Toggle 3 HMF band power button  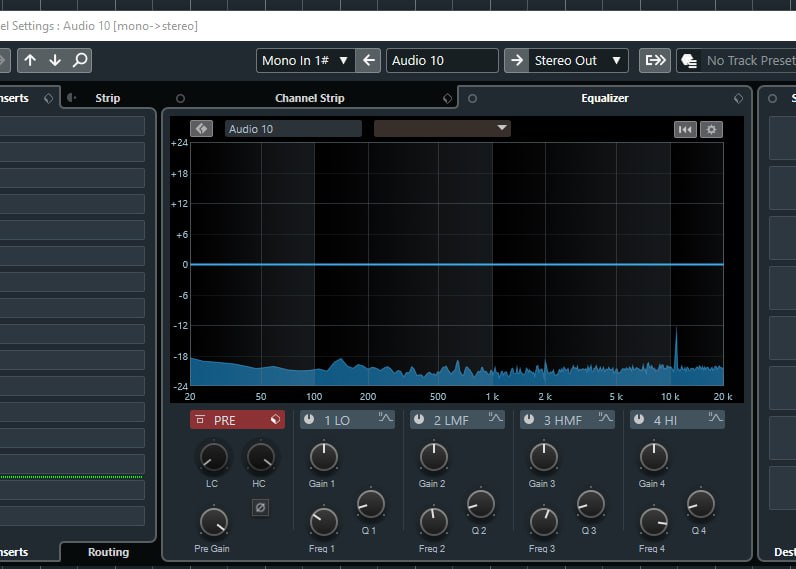click(x=529, y=419)
